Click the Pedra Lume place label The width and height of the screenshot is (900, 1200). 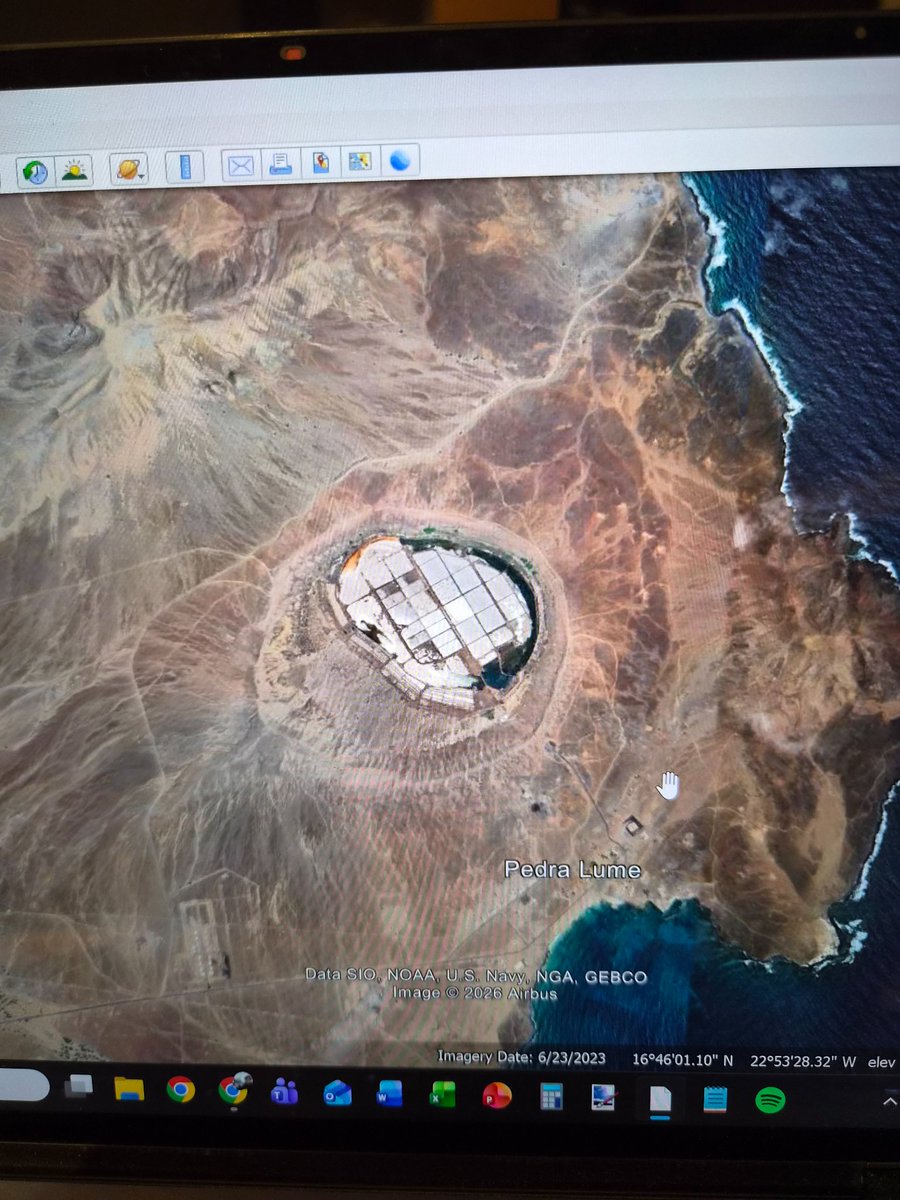[572, 870]
